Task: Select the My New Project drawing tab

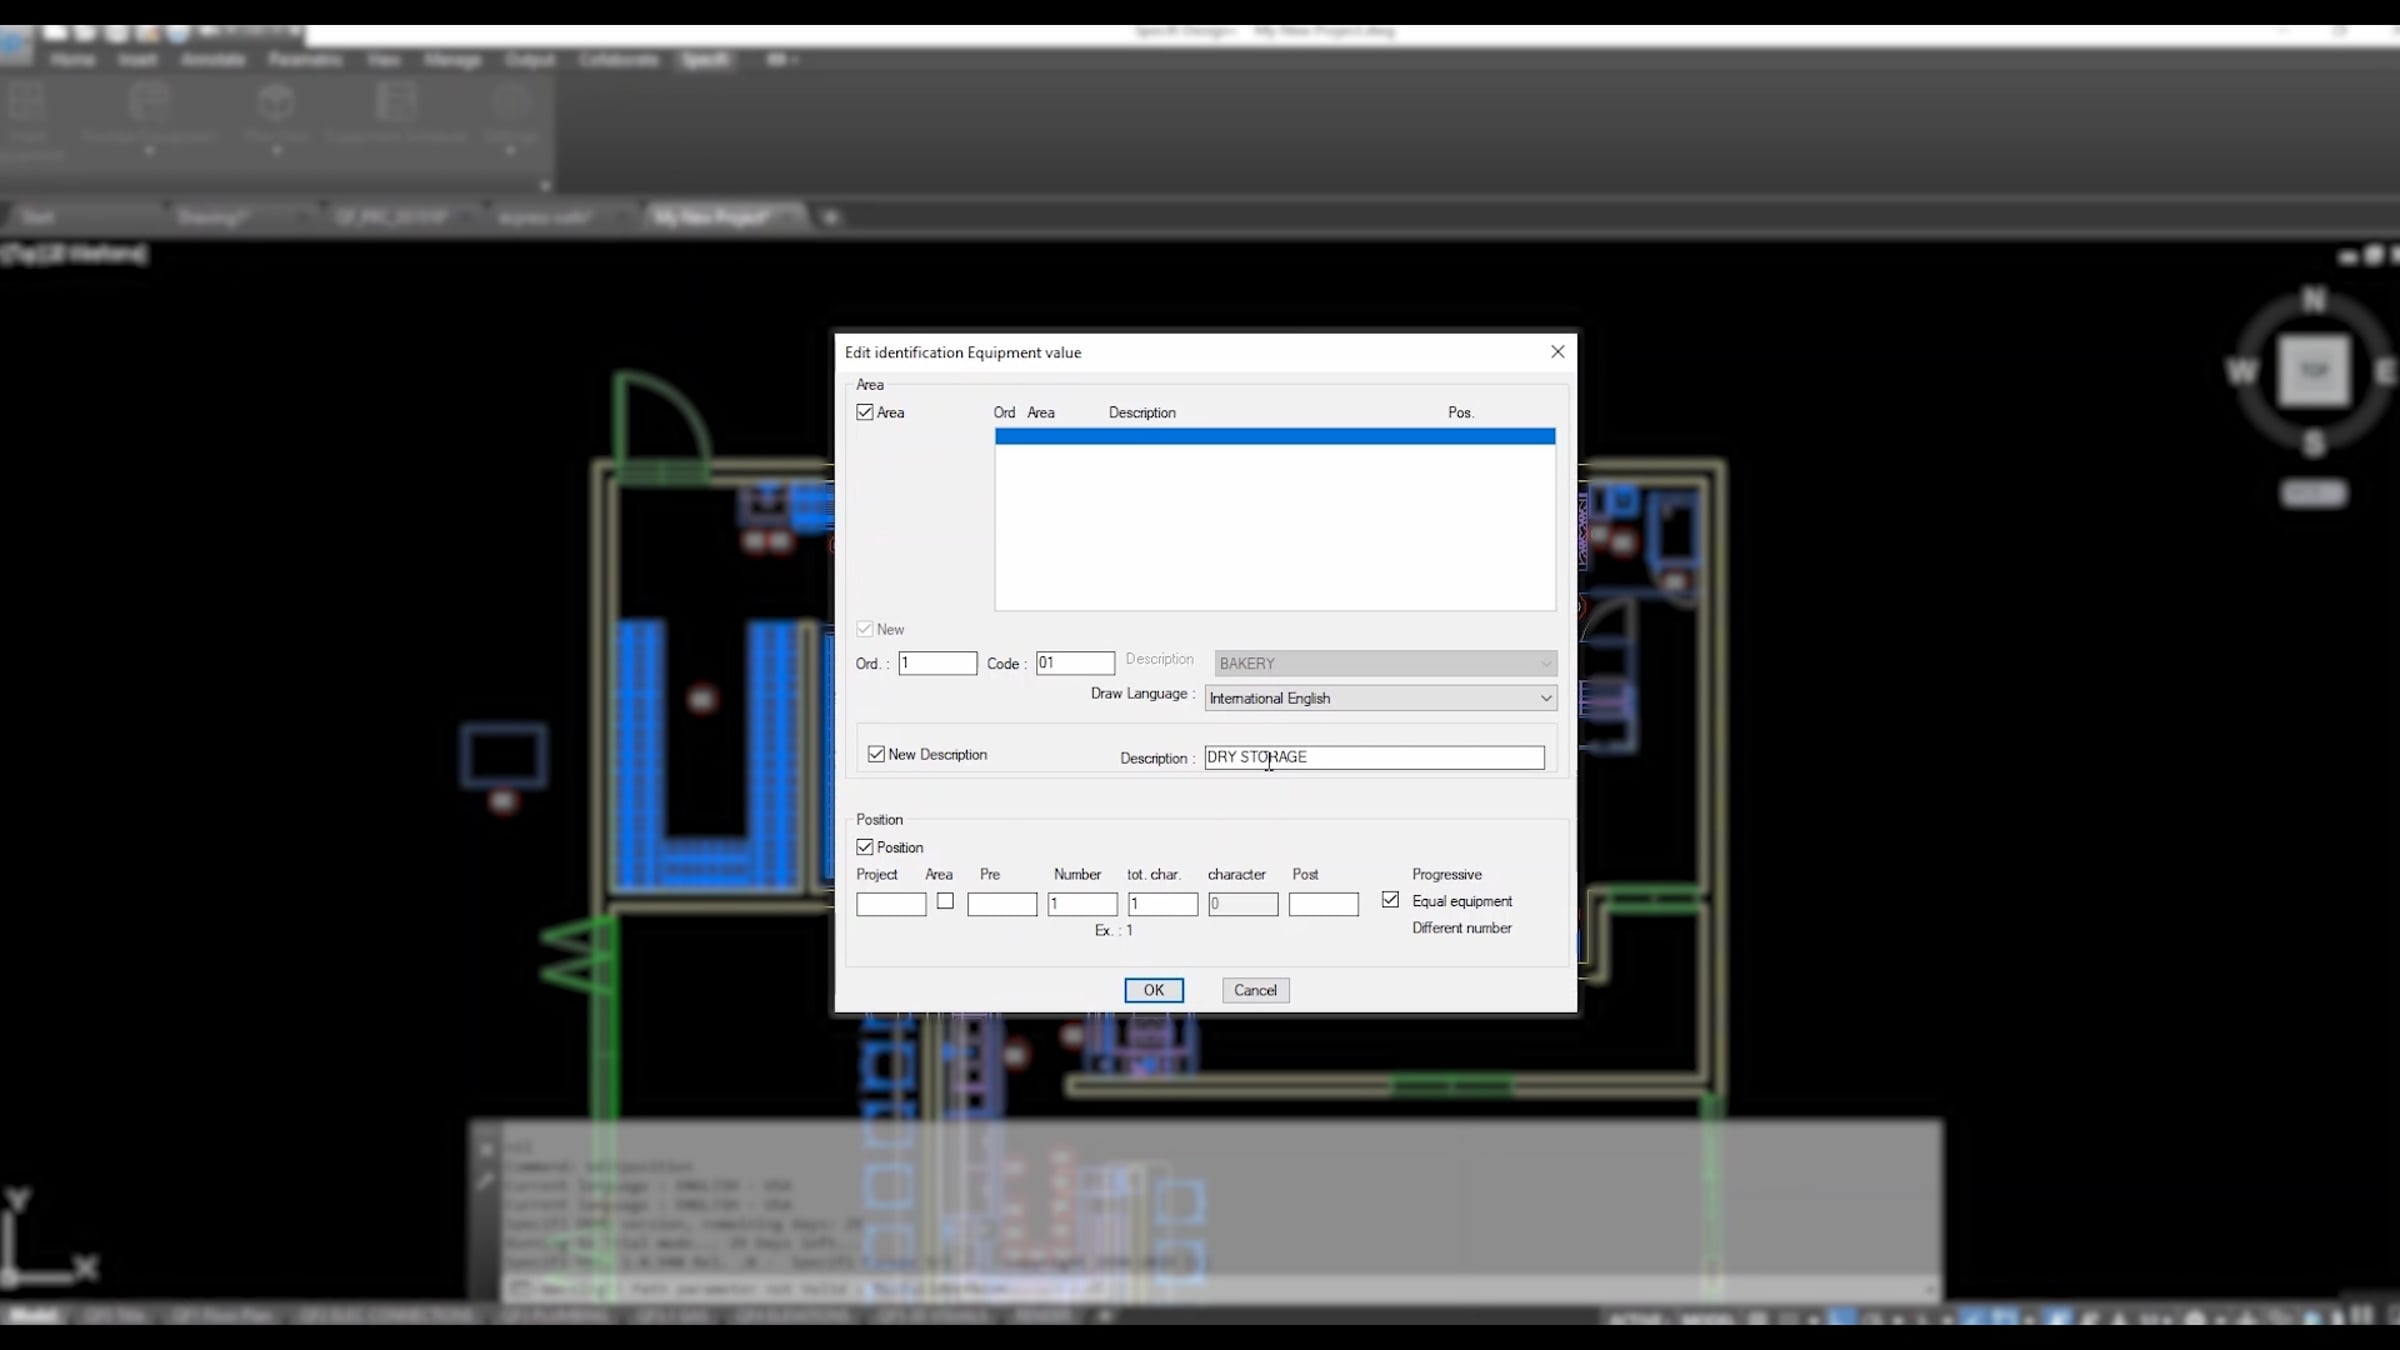Action: pyautogui.click(x=712, y=217)
